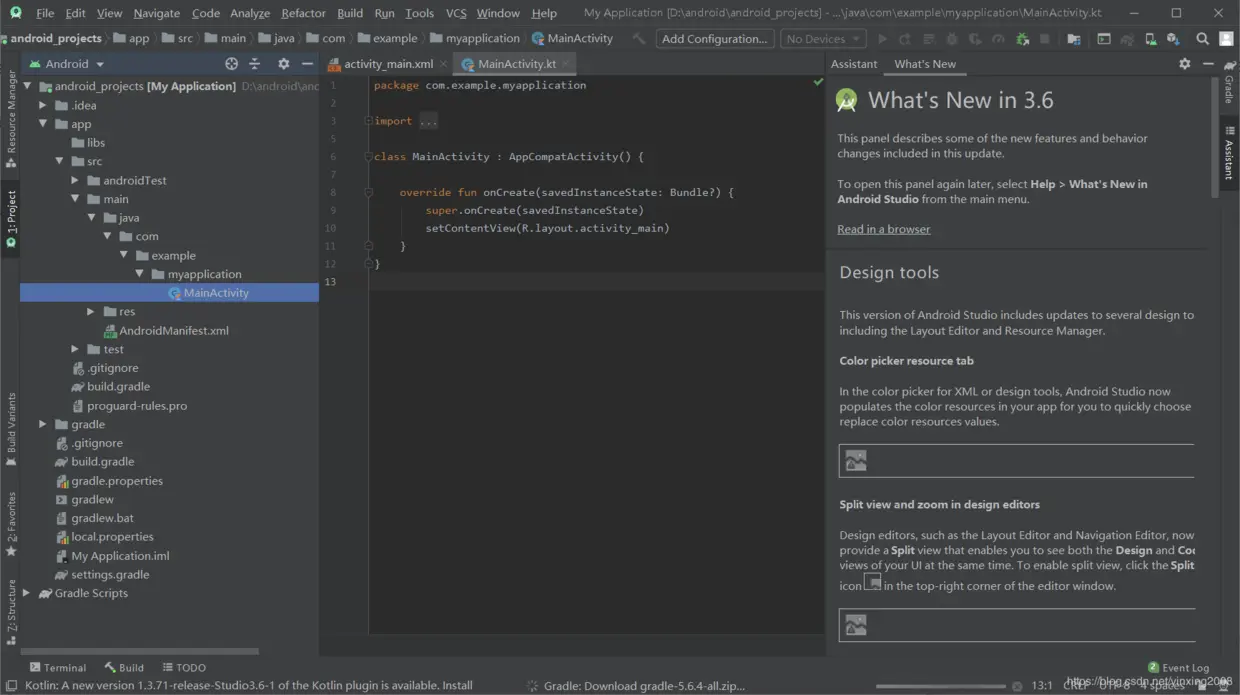Click the Add Configuration button
The image size is (1240, 695).
(x=714, y=39)
